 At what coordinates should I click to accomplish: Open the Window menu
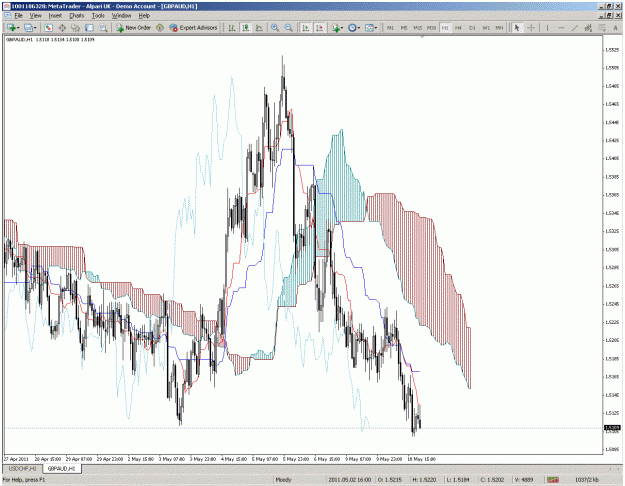point(121,16)
